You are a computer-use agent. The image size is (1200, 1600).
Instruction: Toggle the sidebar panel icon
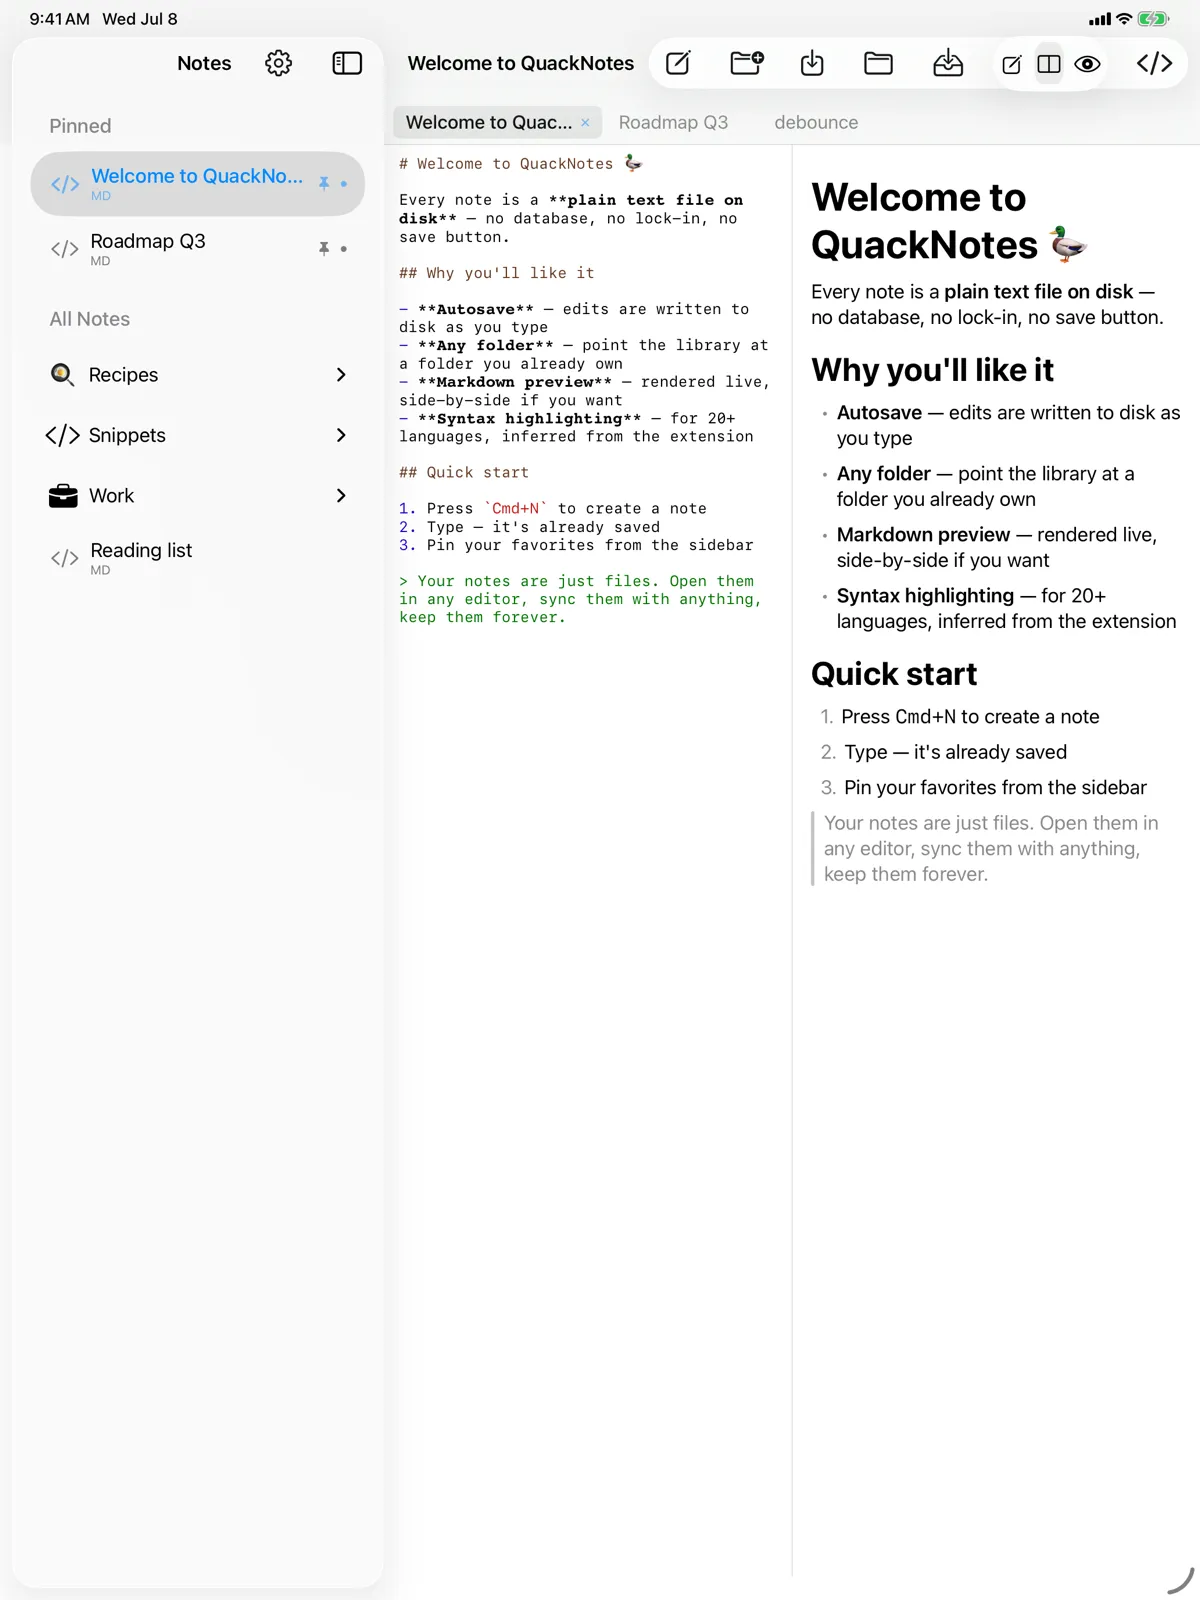347,63
